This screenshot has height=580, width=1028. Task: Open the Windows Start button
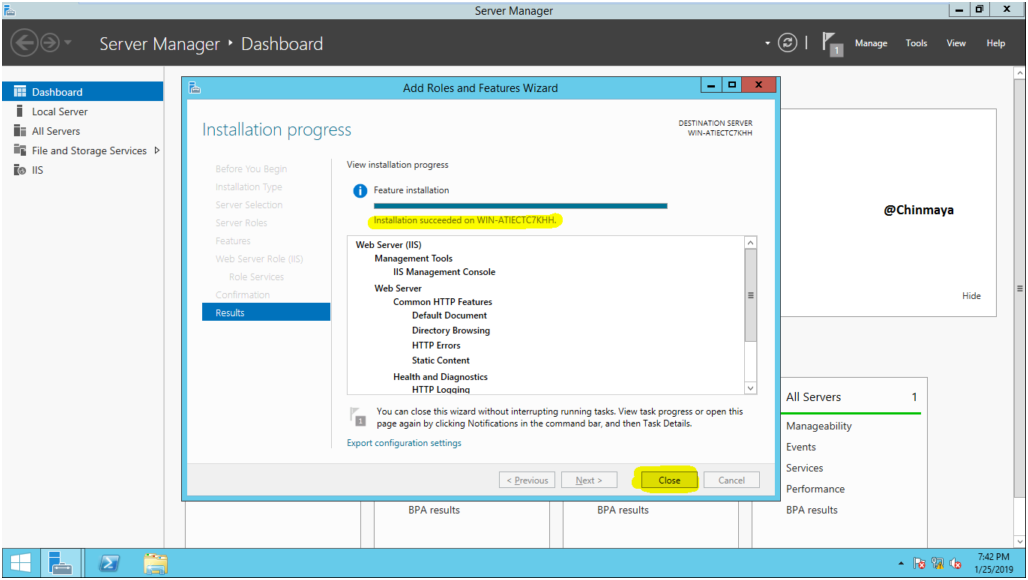[20, 563]
